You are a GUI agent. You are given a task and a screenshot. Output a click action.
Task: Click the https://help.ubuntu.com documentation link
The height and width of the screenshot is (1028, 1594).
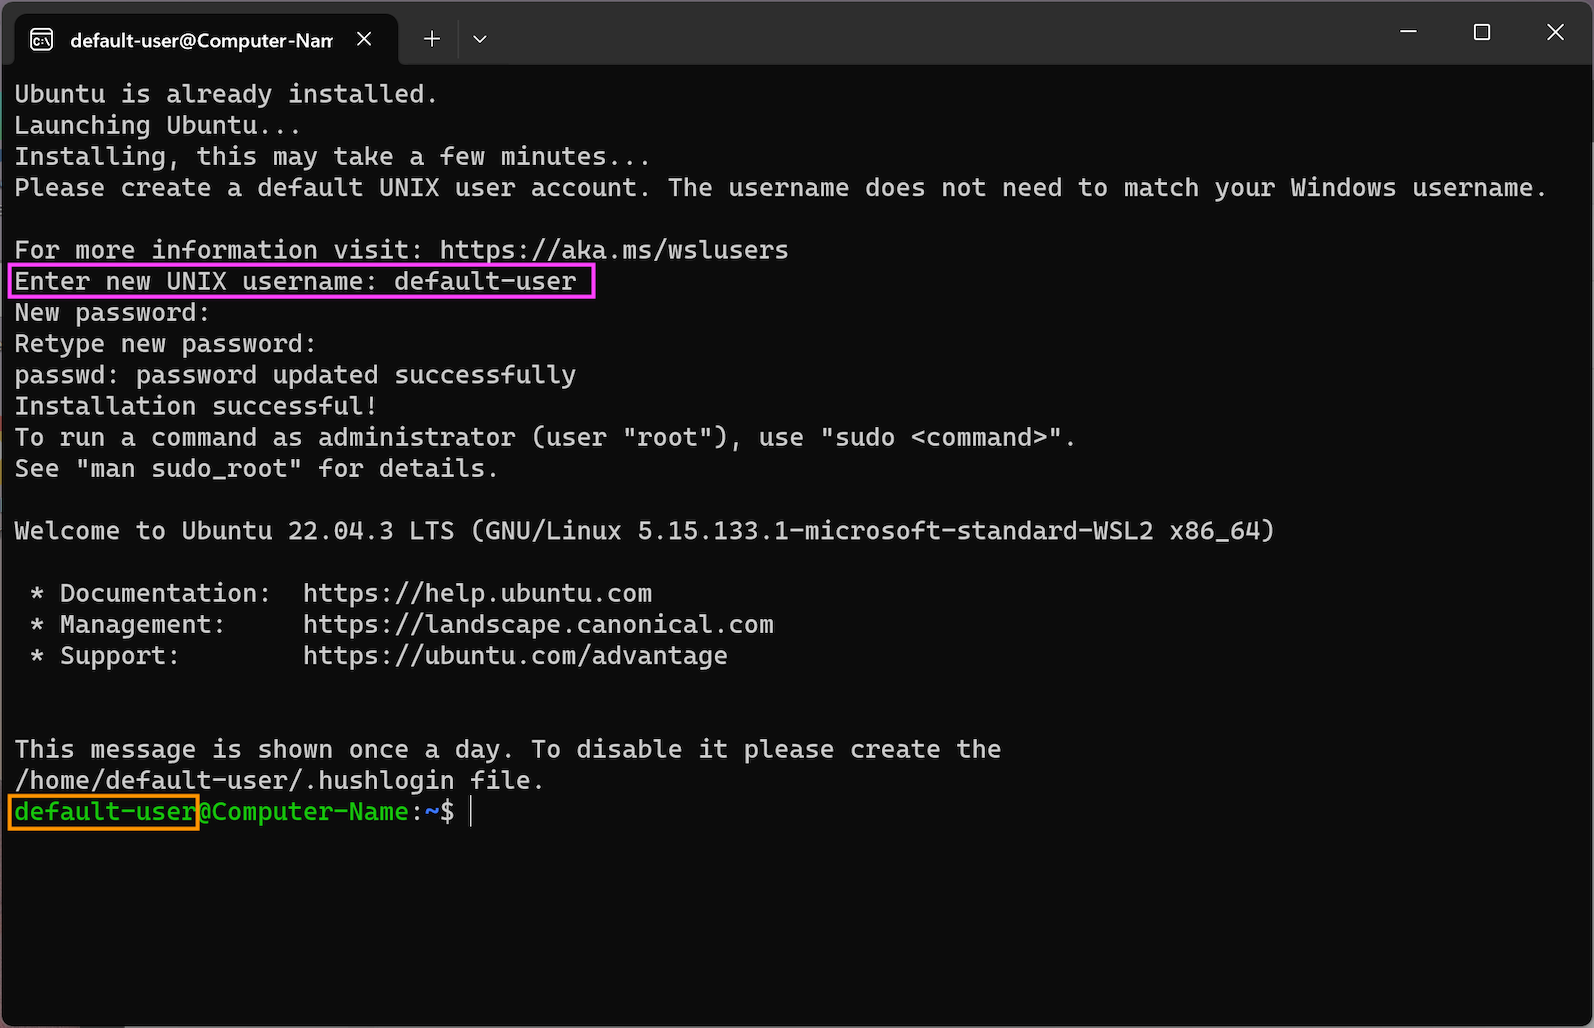[x=477, y=592]
